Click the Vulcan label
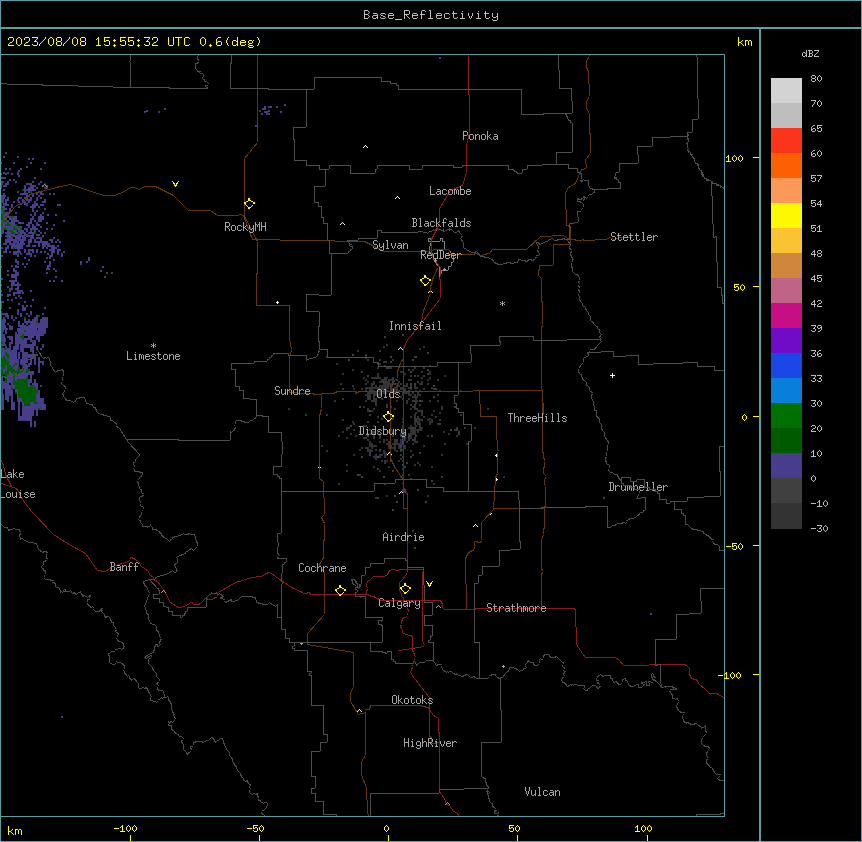Viewport: 862px width, 842px height. (x=542, y=792)
